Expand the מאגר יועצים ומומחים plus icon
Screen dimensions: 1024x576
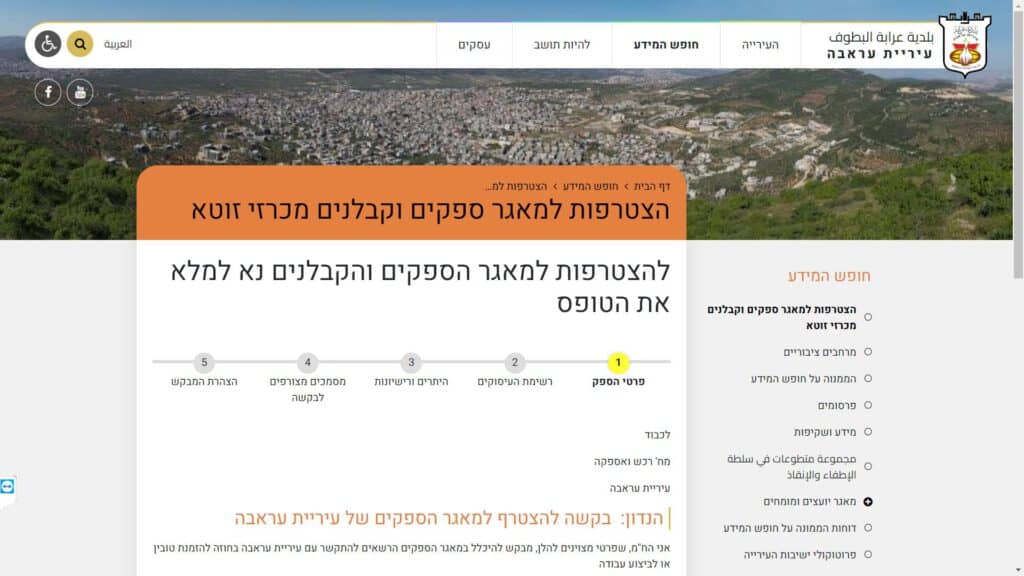point(867,501)
